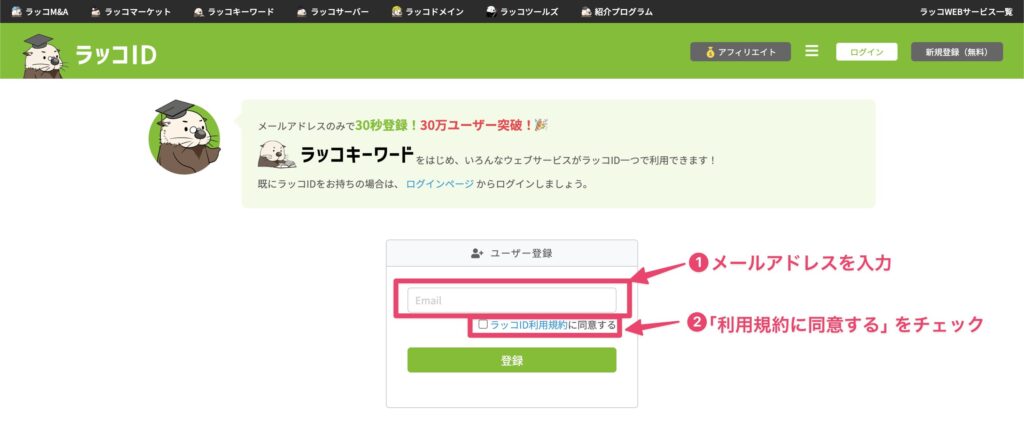
Task: Open ラッコツールズ service link
Action: tap(522, 12)
